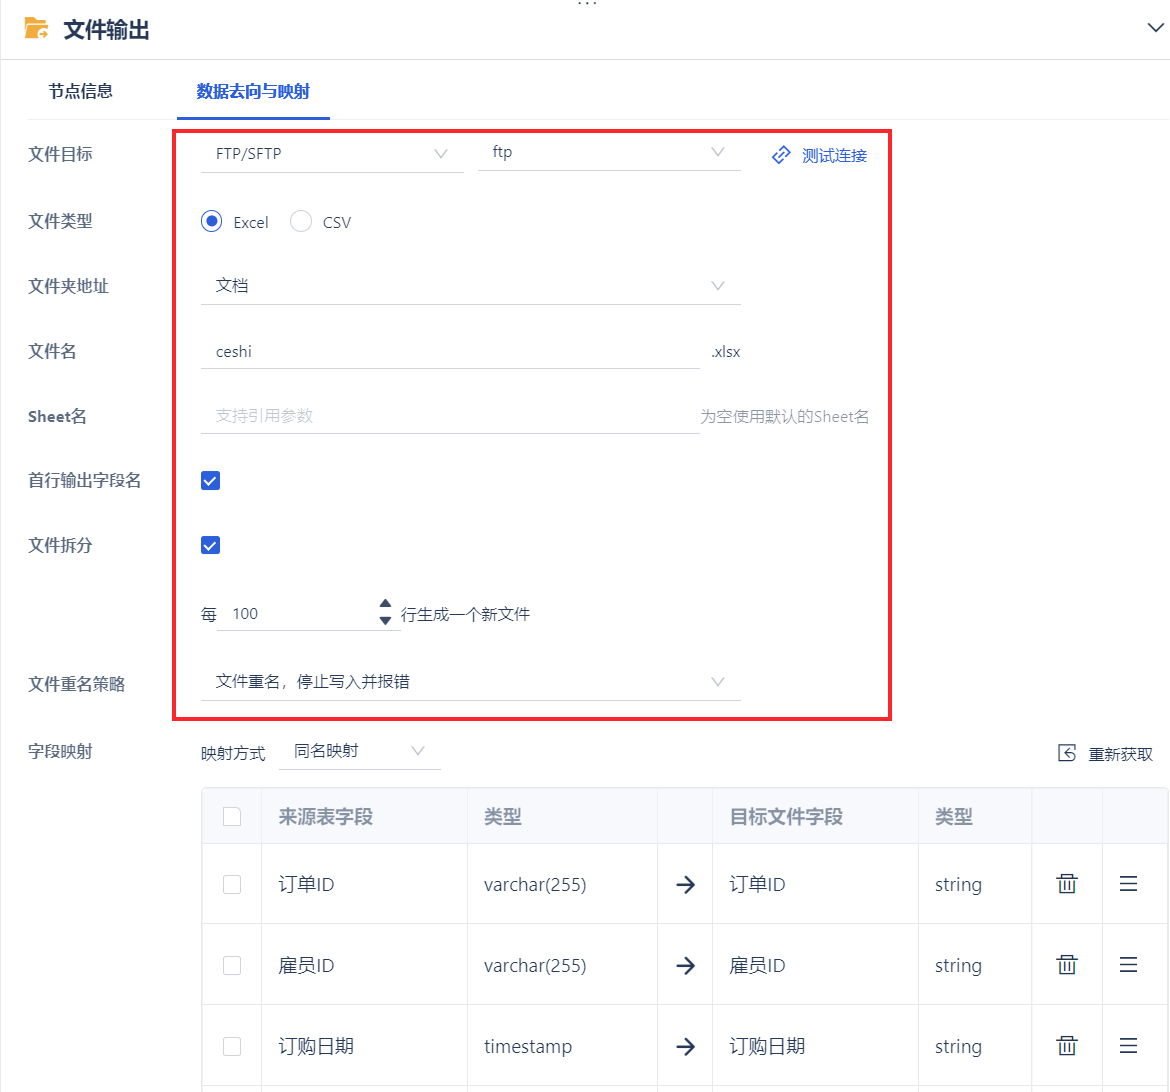1170x1092 pixels.
Task: Click the arrow in 订购日期 row
Action: click(x=685, y=1046)
